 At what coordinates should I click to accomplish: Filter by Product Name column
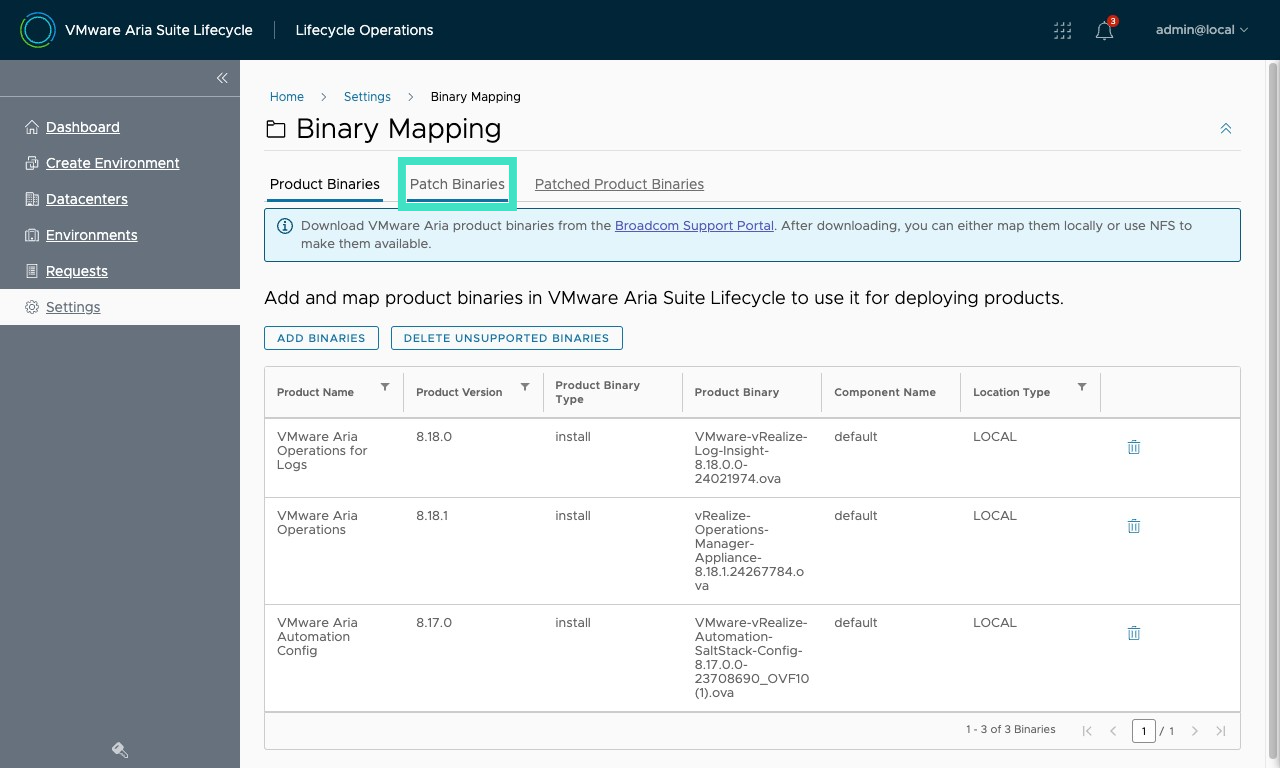pos(385,387)
